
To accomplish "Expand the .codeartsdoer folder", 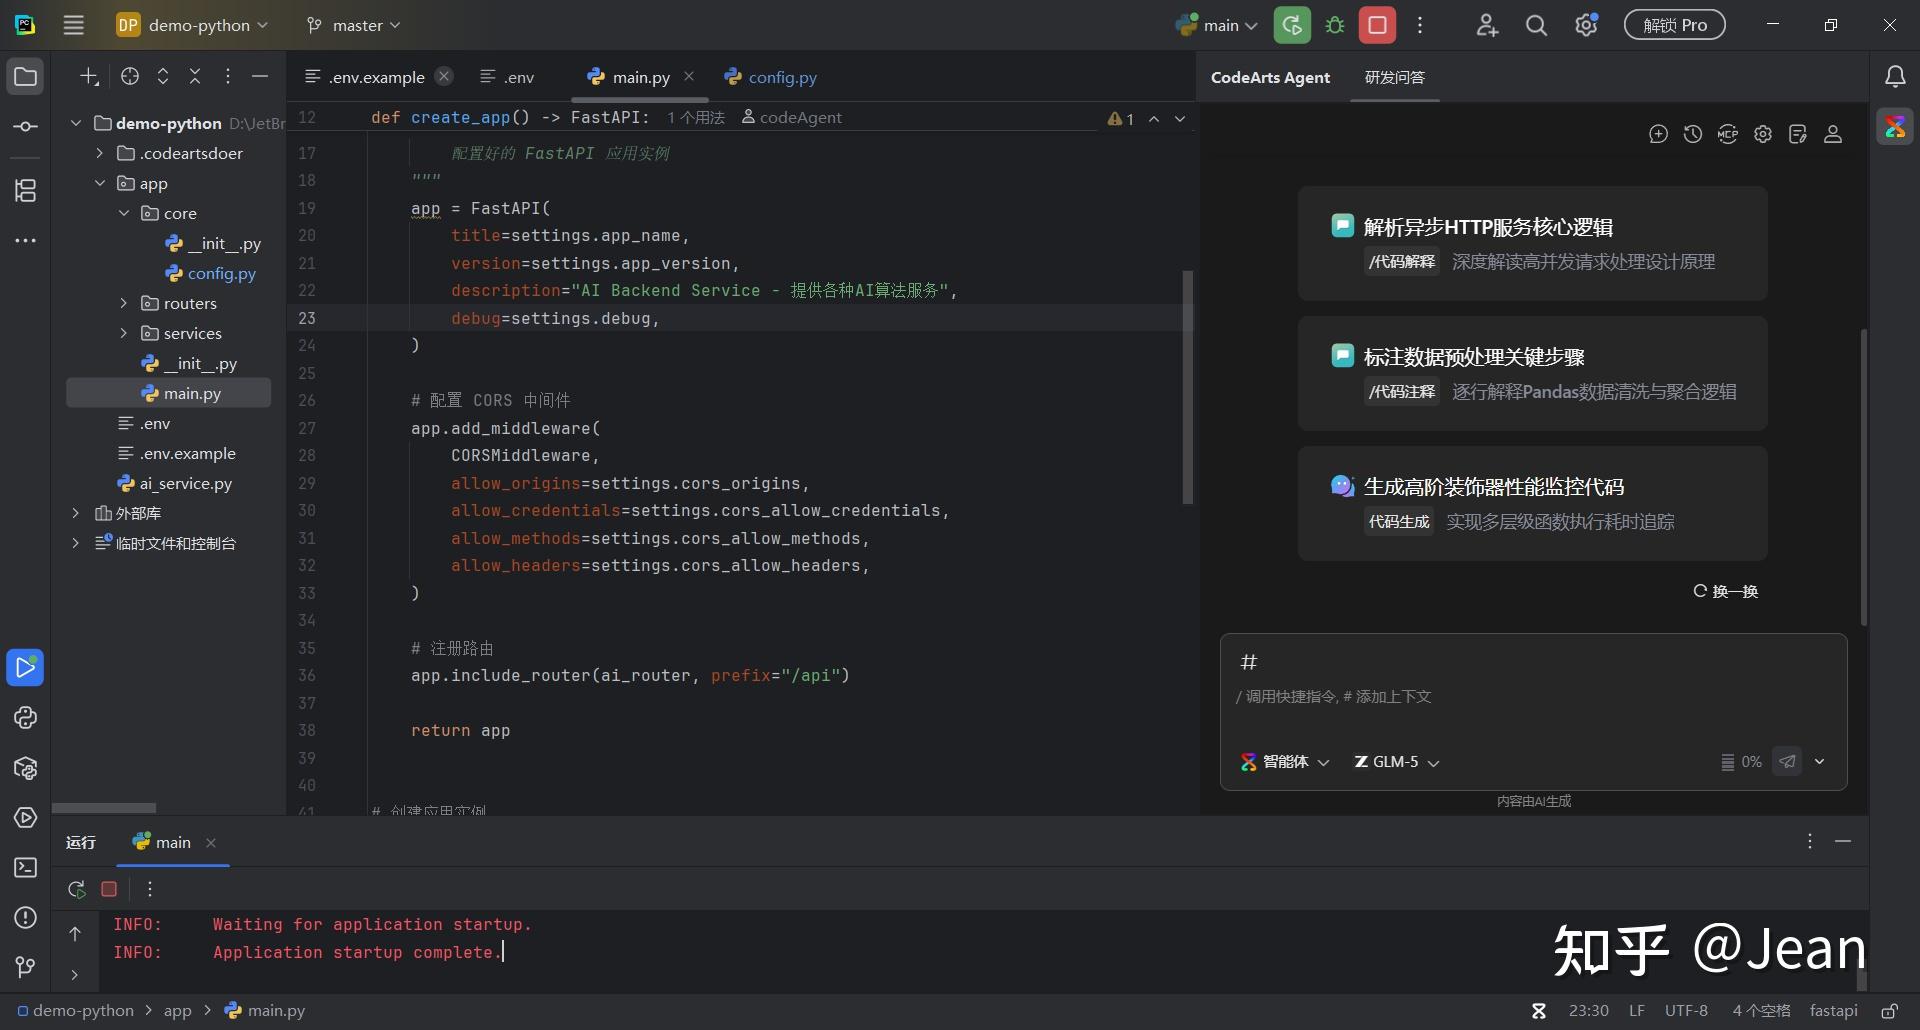I will [x=99, y=153].
